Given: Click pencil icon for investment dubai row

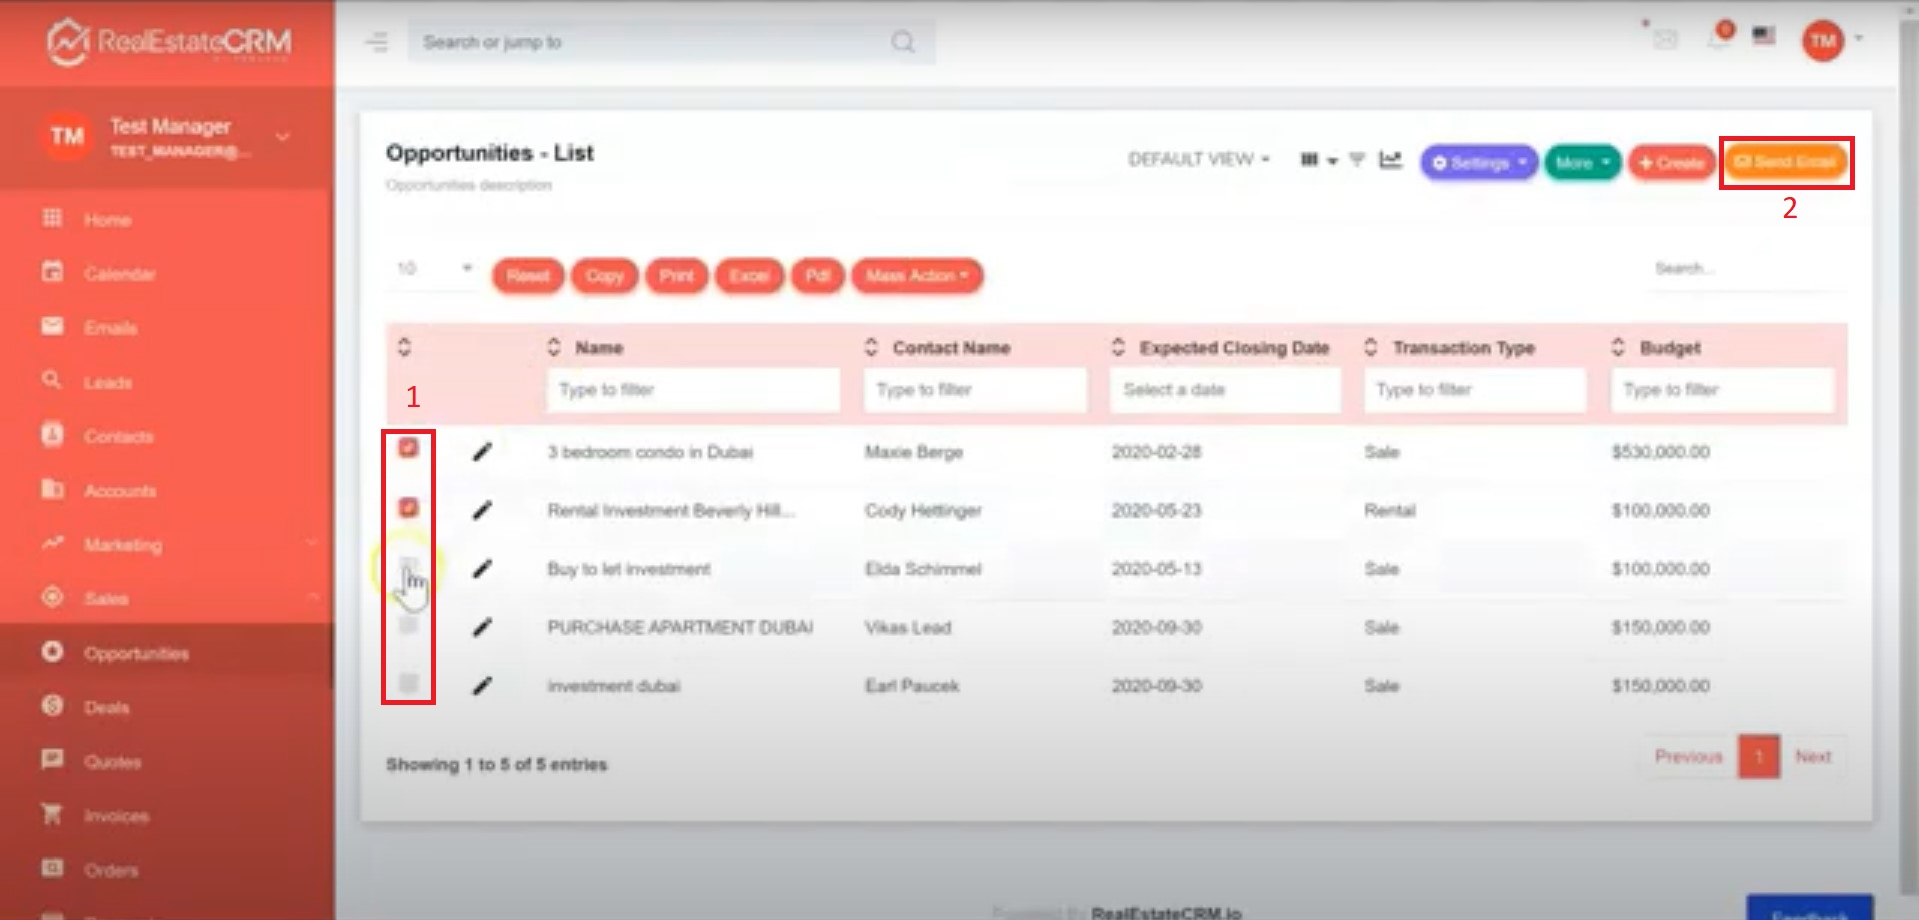Looking at the screenshot, I should (x=482, y=686).
